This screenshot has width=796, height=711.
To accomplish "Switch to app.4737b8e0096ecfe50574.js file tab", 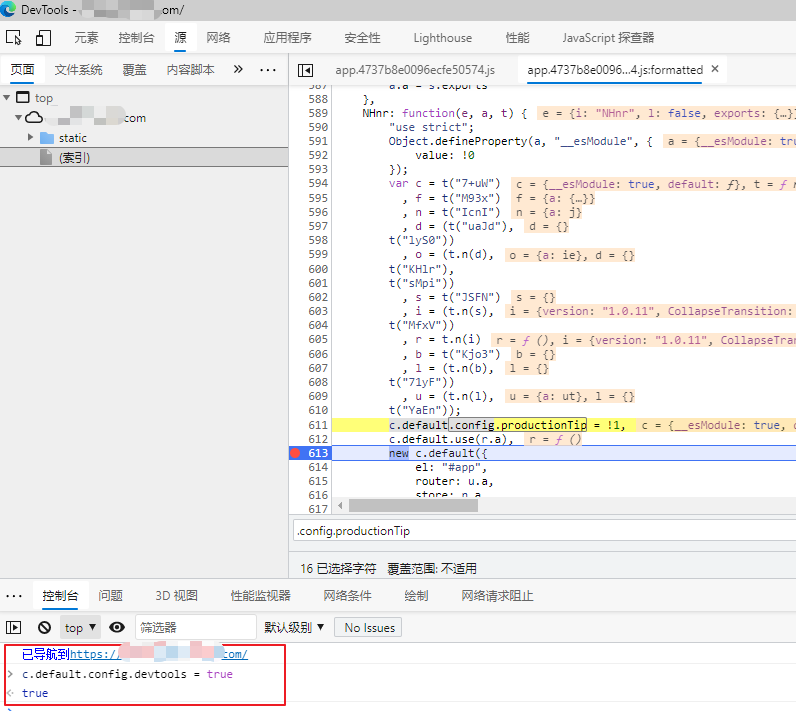I will tap(415, 70).
